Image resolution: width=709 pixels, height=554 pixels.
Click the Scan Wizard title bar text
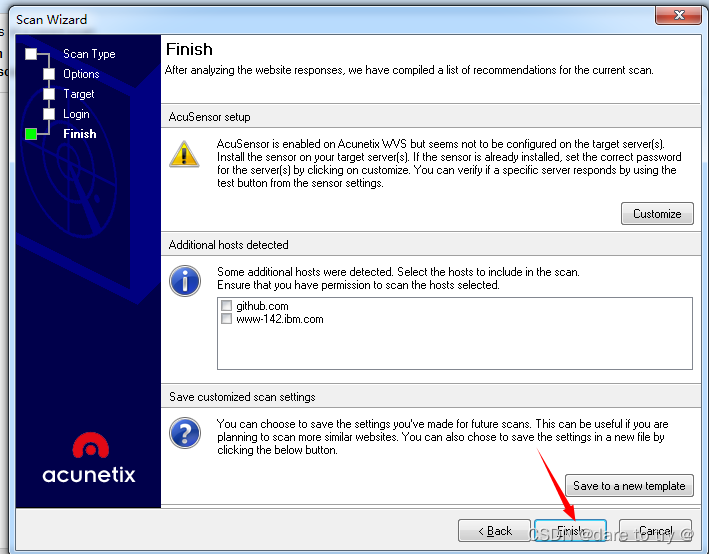(x=52, y=19)
